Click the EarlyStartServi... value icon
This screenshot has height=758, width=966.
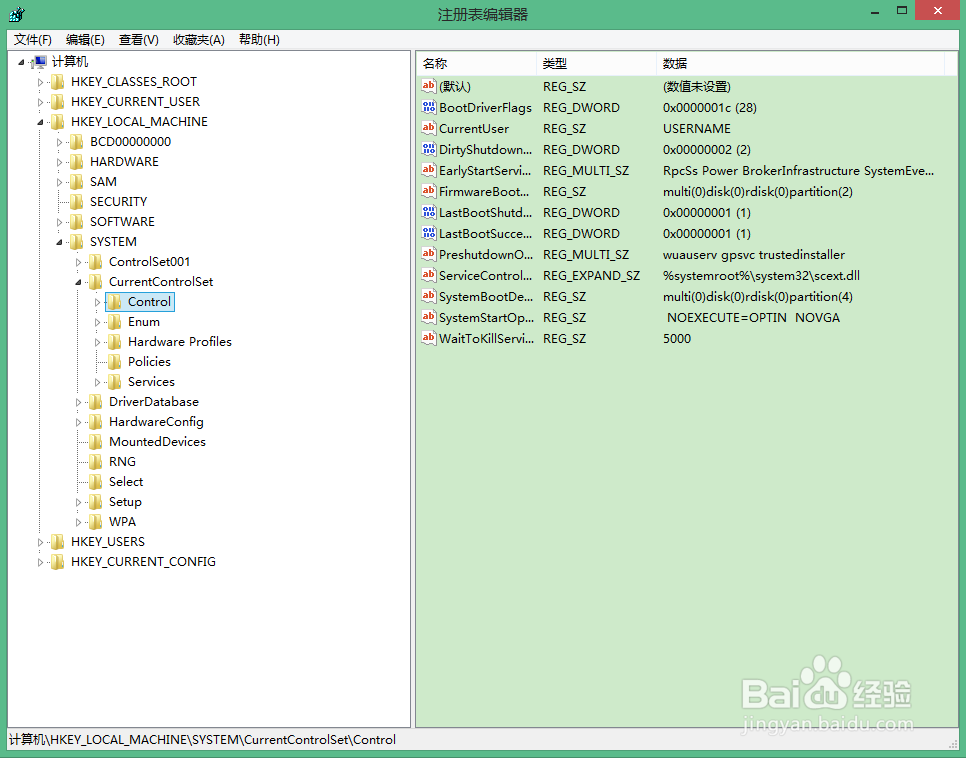coord(429,169)
